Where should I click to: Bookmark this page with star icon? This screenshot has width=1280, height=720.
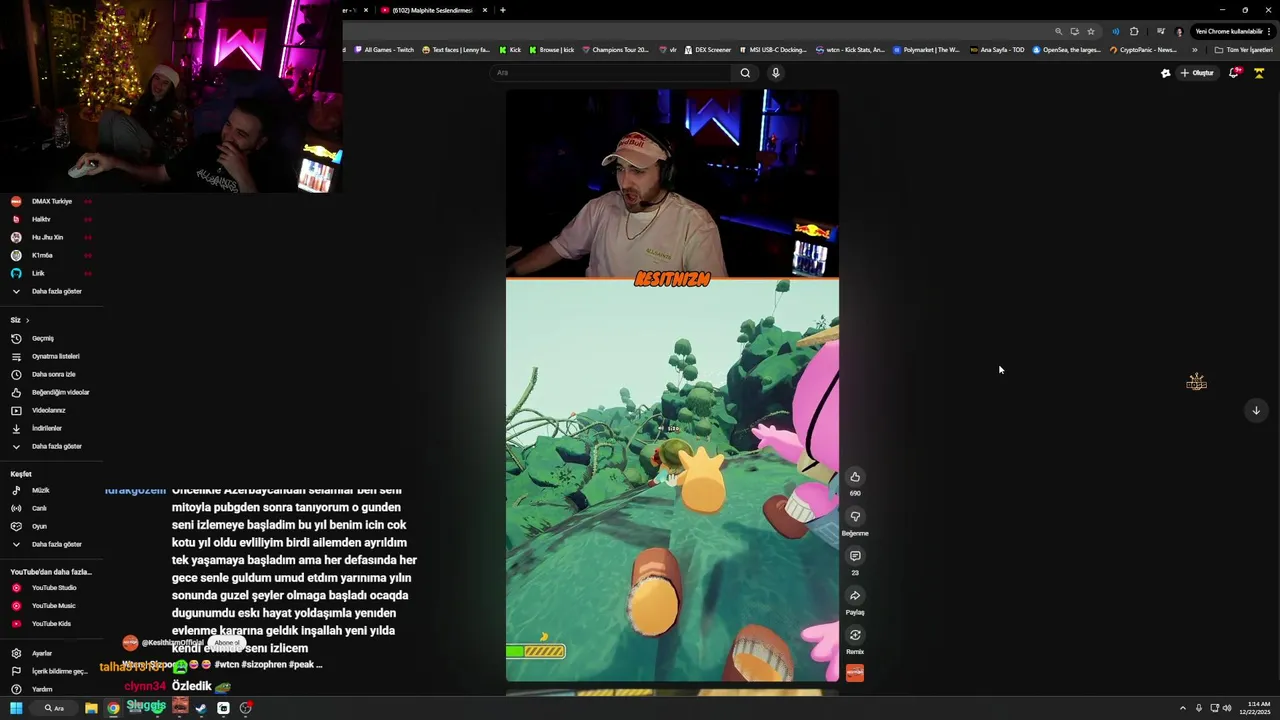(1091, 31)
